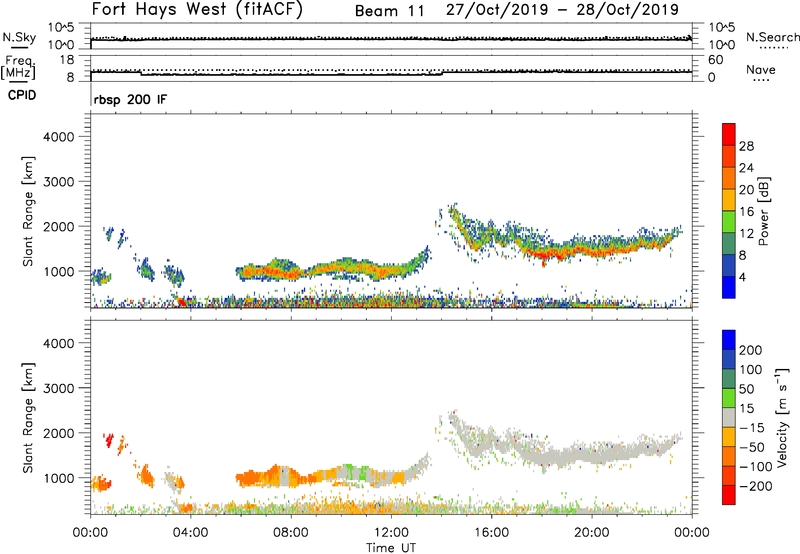800x554 pixels.
Task: Click the 'N.Search' legend label
Action: coord(772,37)
